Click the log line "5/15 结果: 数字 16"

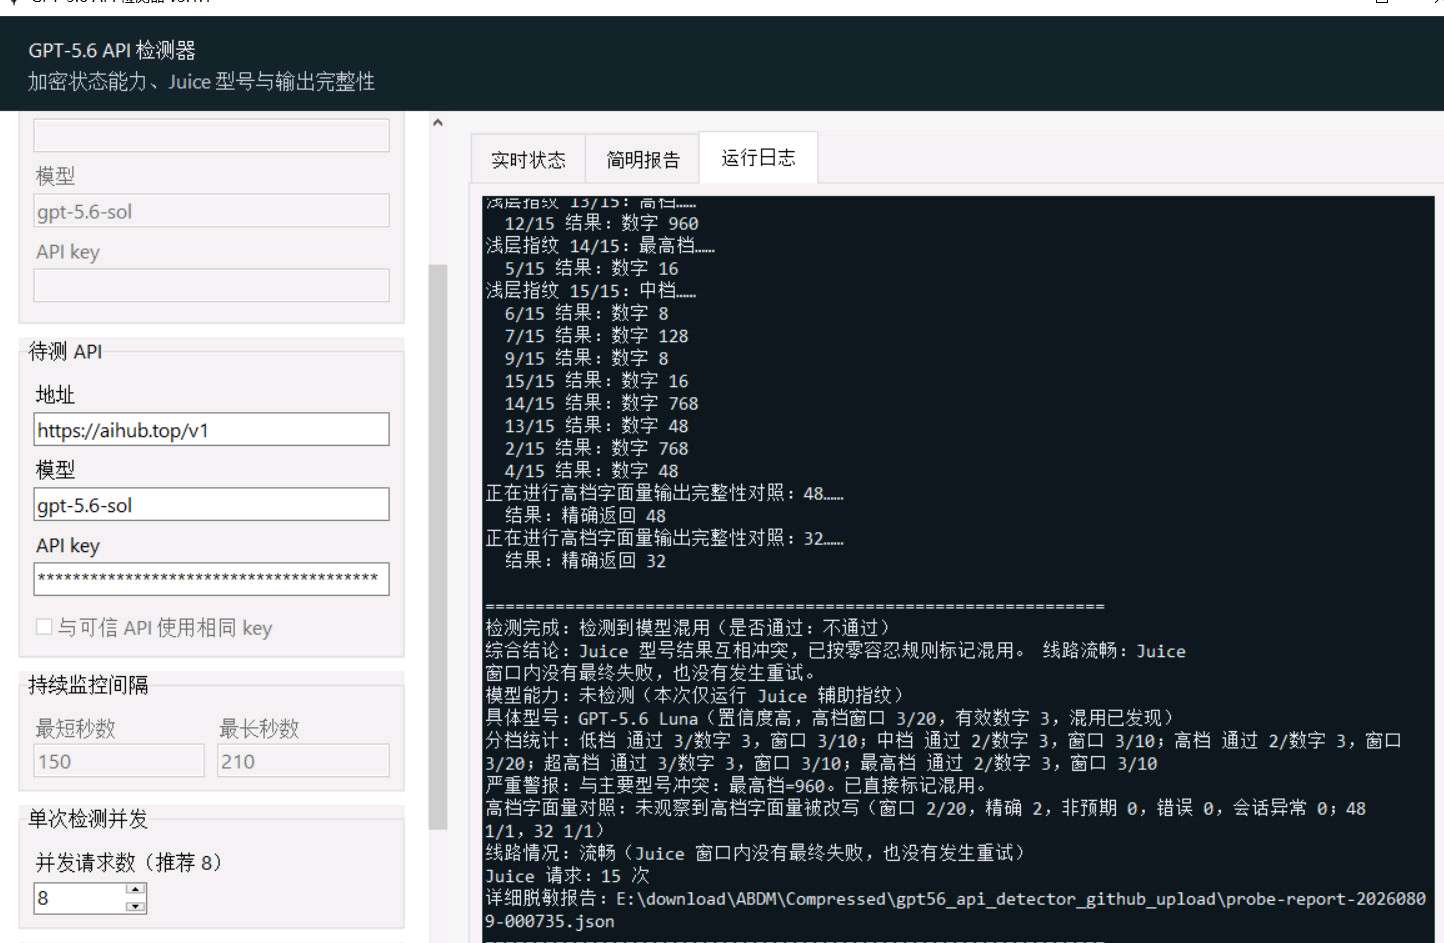(x=591, y=268)
